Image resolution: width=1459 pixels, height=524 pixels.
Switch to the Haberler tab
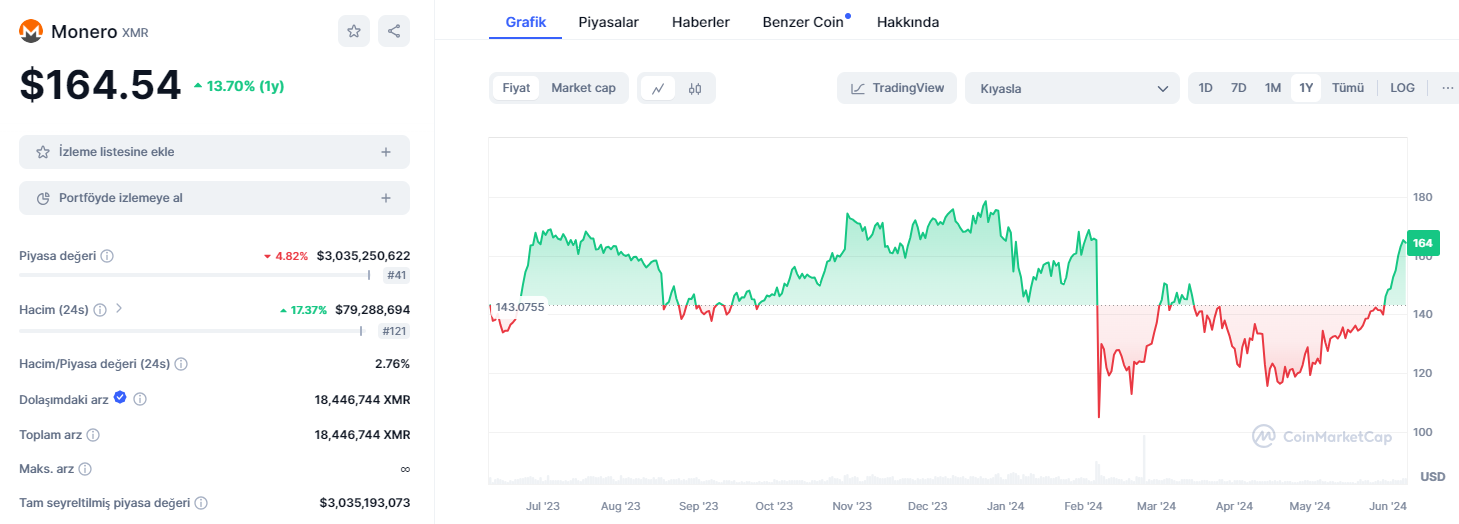701,21
